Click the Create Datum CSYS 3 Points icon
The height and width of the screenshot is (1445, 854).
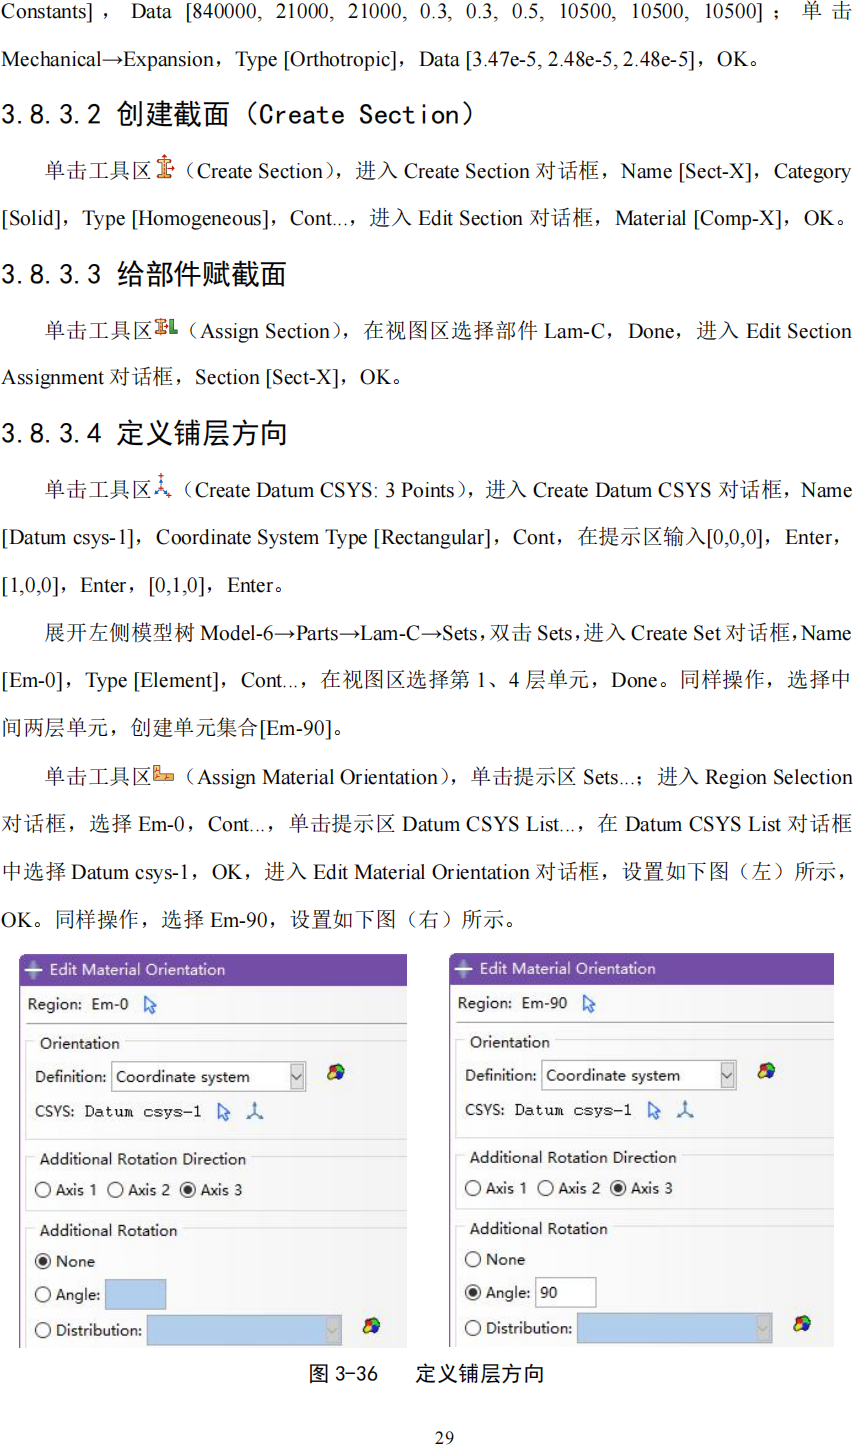[163, 487]
